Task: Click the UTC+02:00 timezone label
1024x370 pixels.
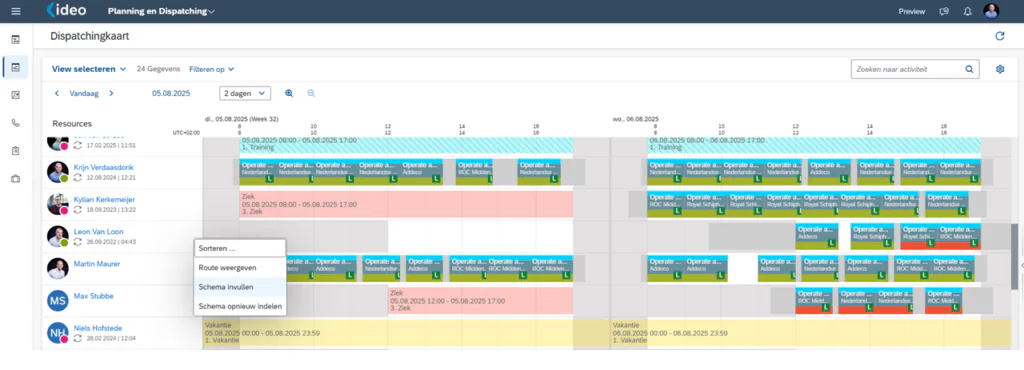Action: 186,132
